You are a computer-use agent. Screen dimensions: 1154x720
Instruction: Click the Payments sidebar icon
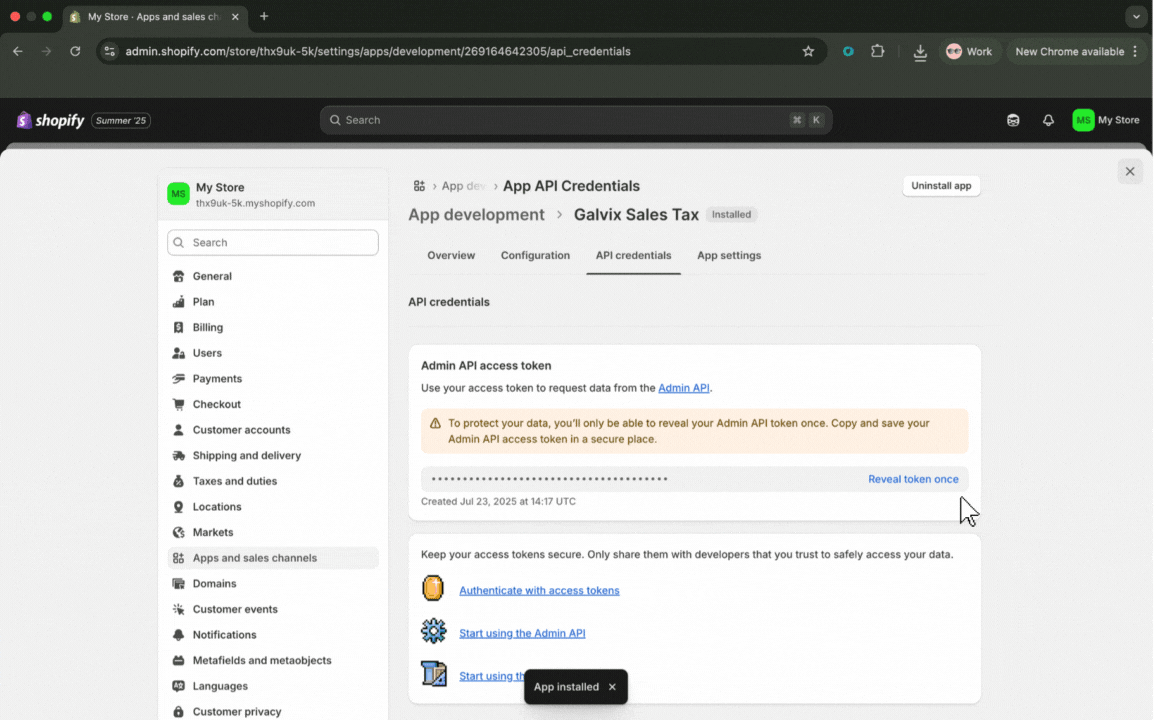click(178, 378)
